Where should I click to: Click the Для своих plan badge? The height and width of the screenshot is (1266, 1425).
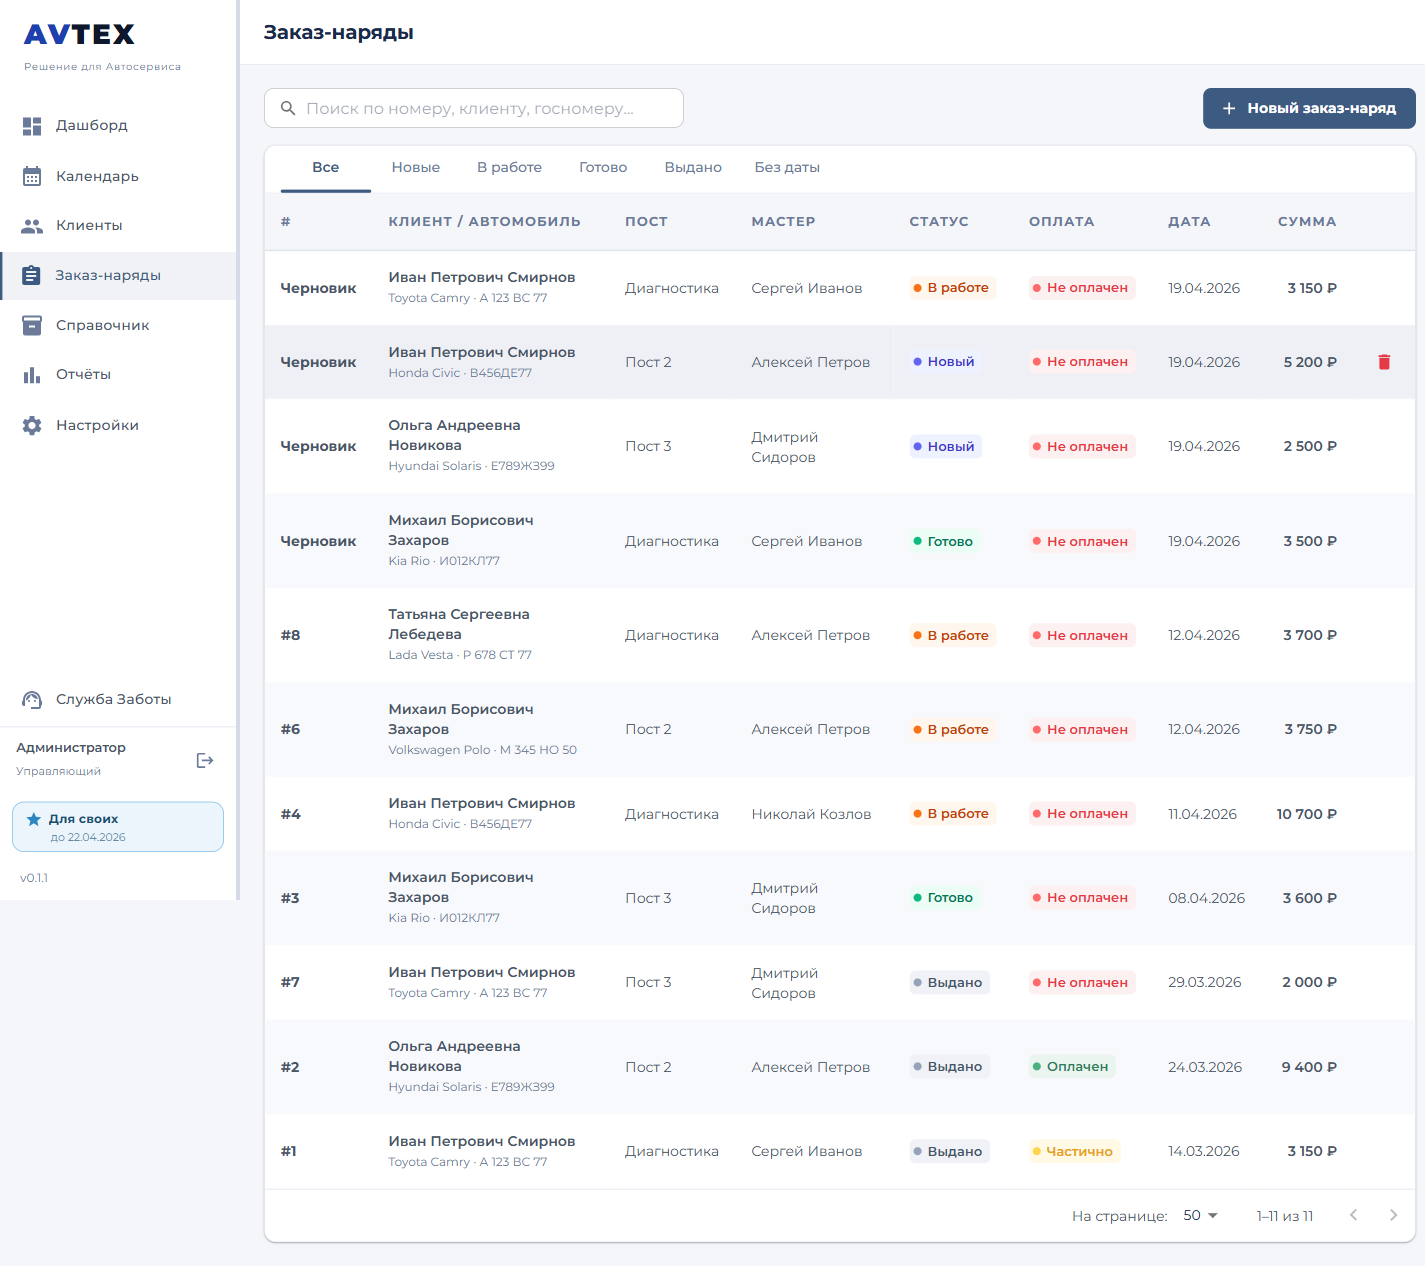118,827
